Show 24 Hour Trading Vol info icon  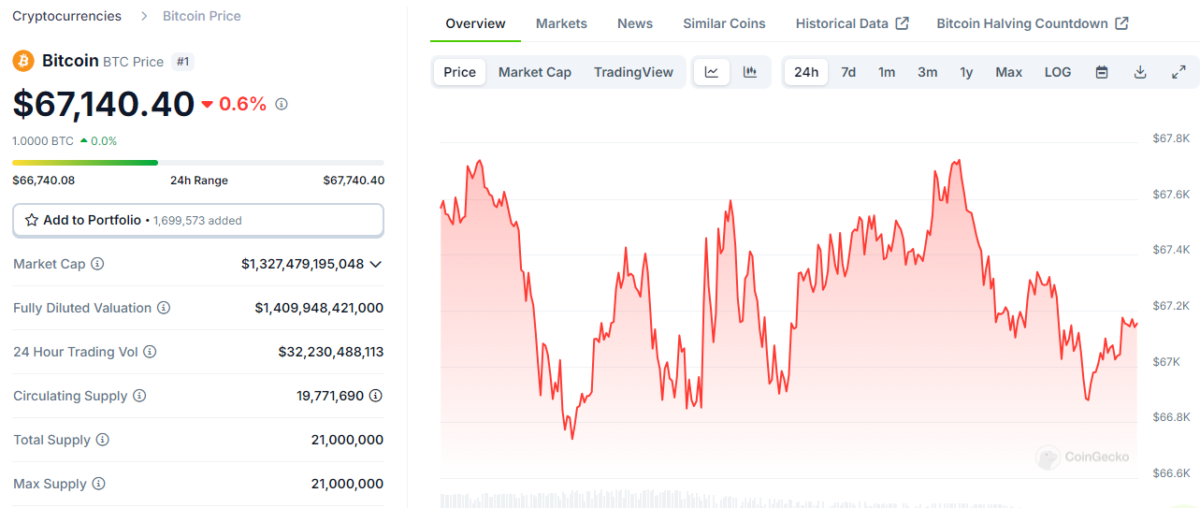click(150, 352)
